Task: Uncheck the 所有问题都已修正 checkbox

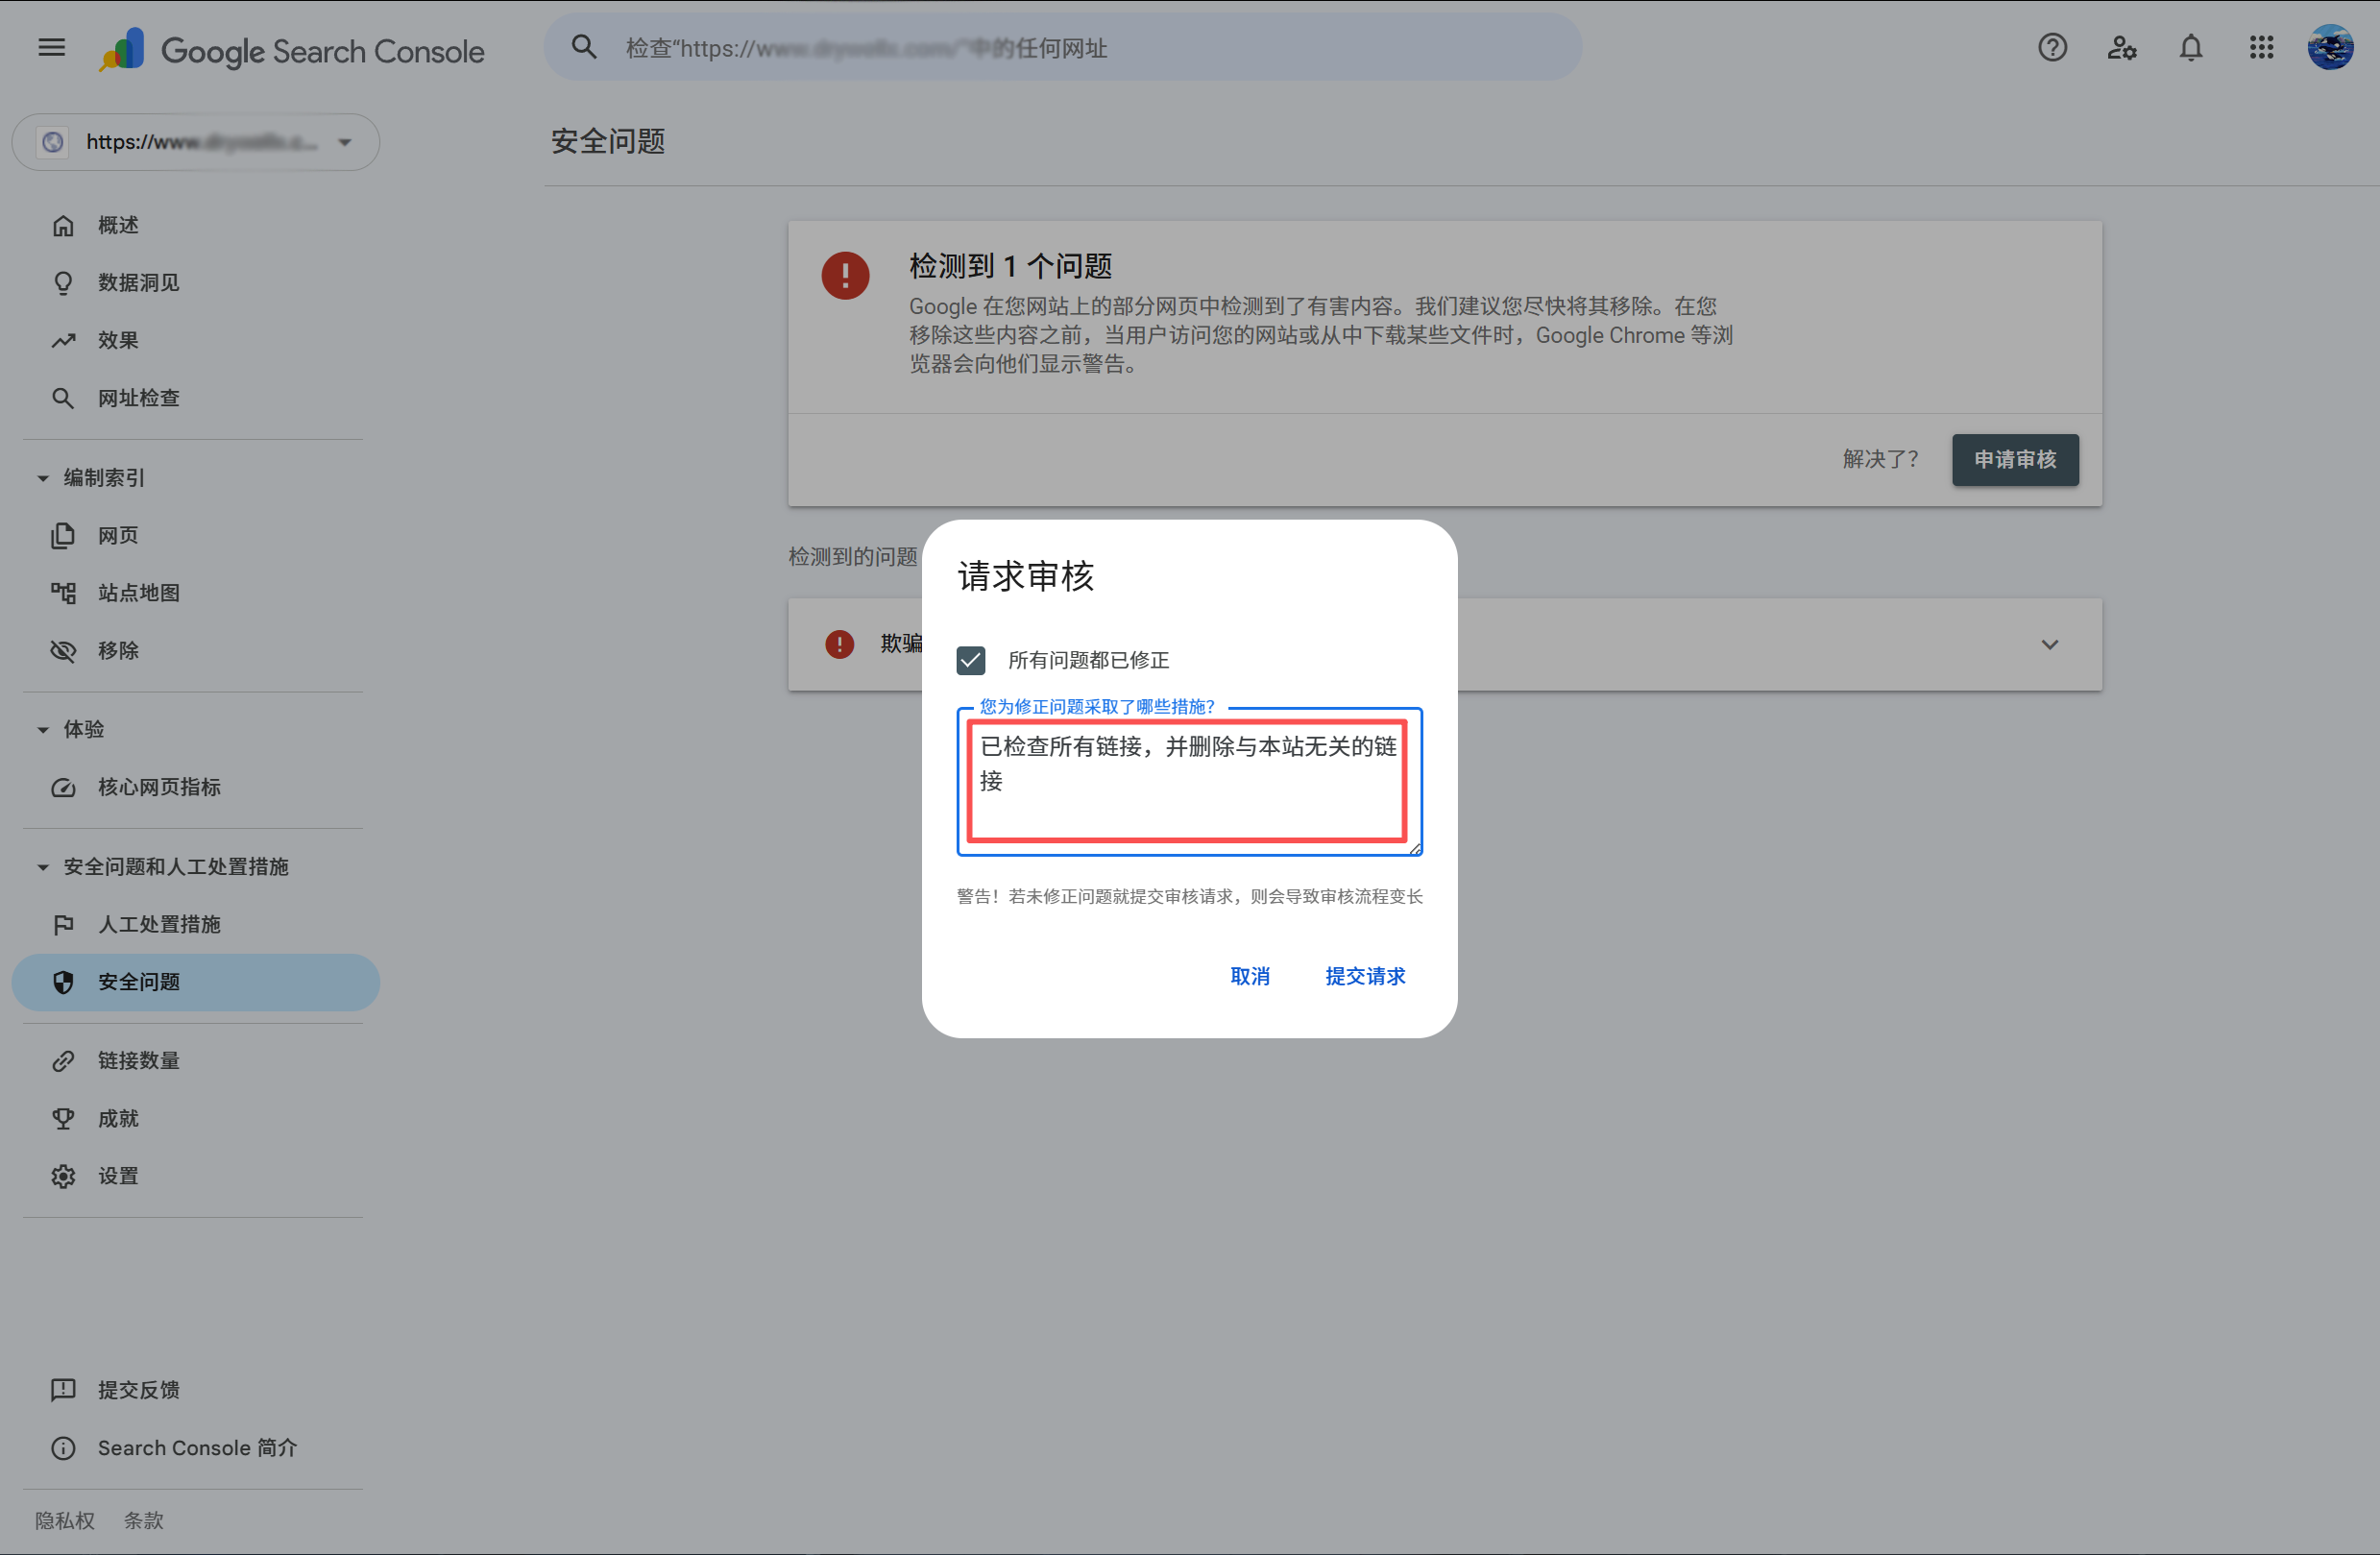Action: [x=971, y=660]
